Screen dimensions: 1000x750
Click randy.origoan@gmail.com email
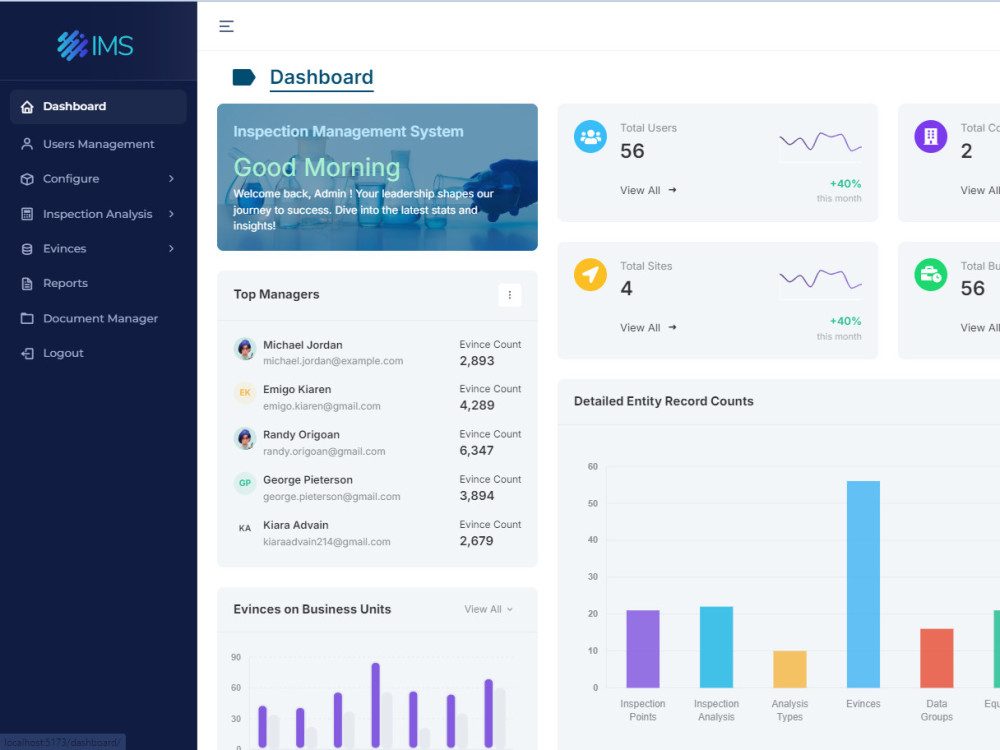pos(324,452)
